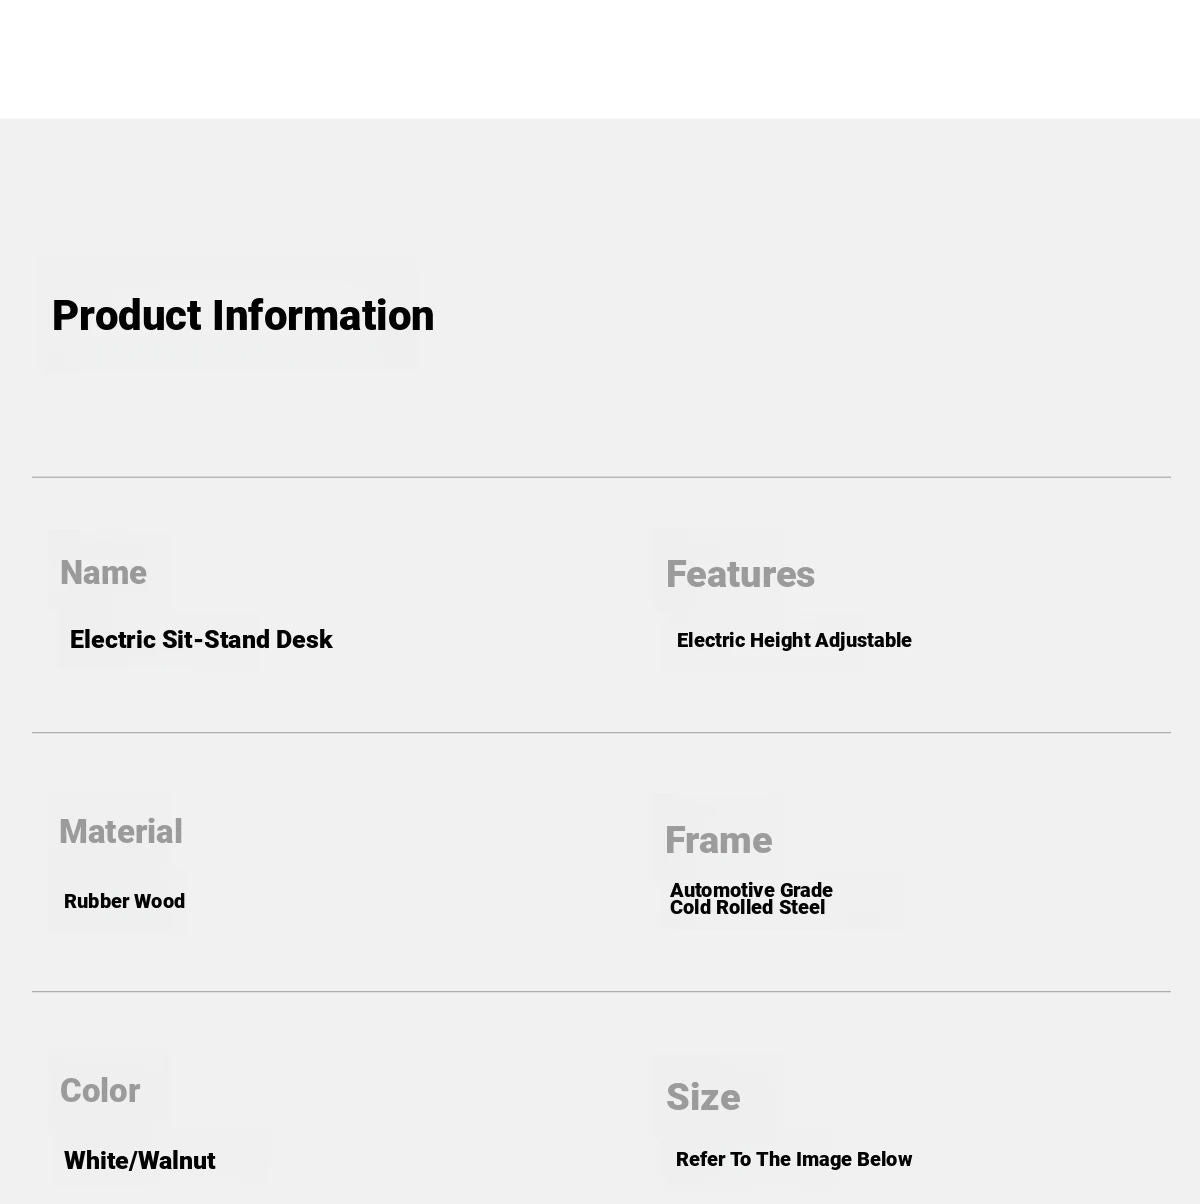Click the Electric Sit-Stand Desk text
1200x1204 pixels.
tap(201, 640)
